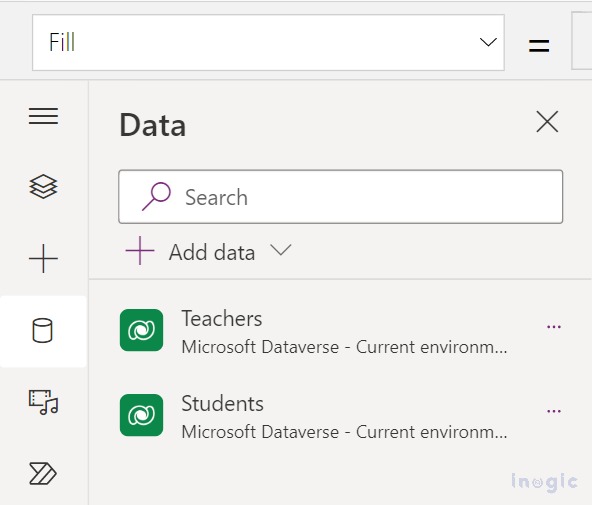Image resolution: width=592 pixels, height=505 pixels.
Task: Click Students' Microsoft Dataverse description text
Action: (x=344, y=432)
